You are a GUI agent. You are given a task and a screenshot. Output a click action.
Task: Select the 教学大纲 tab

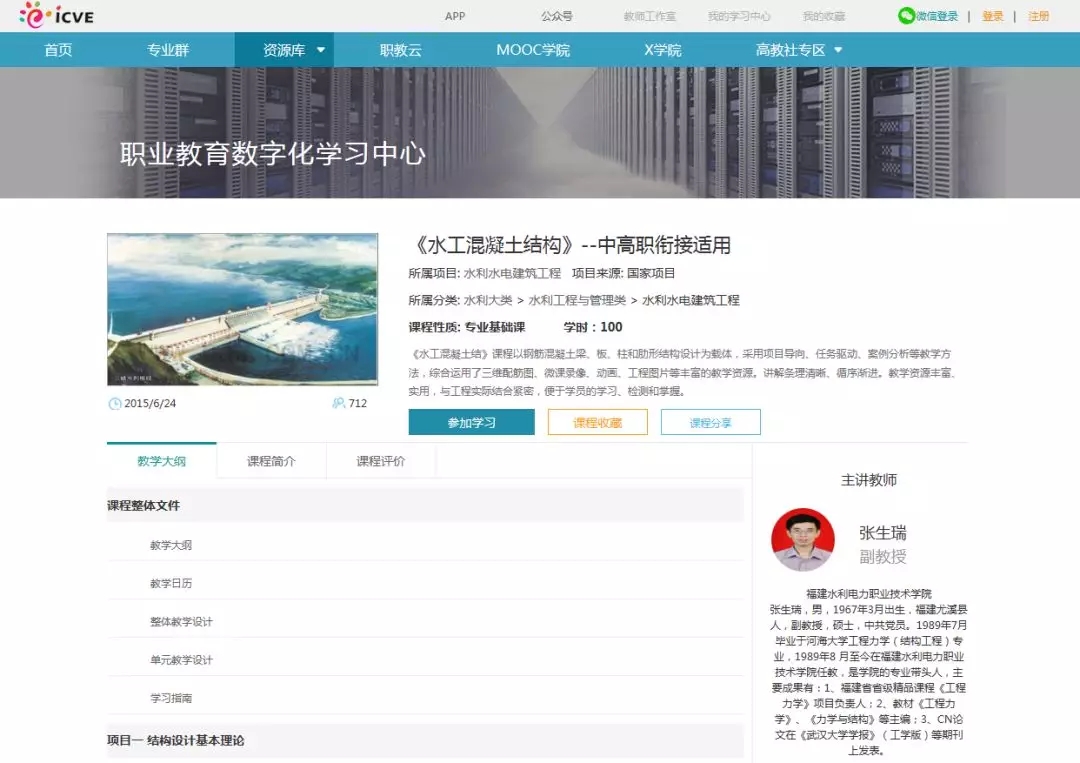(x=161, y=461)
